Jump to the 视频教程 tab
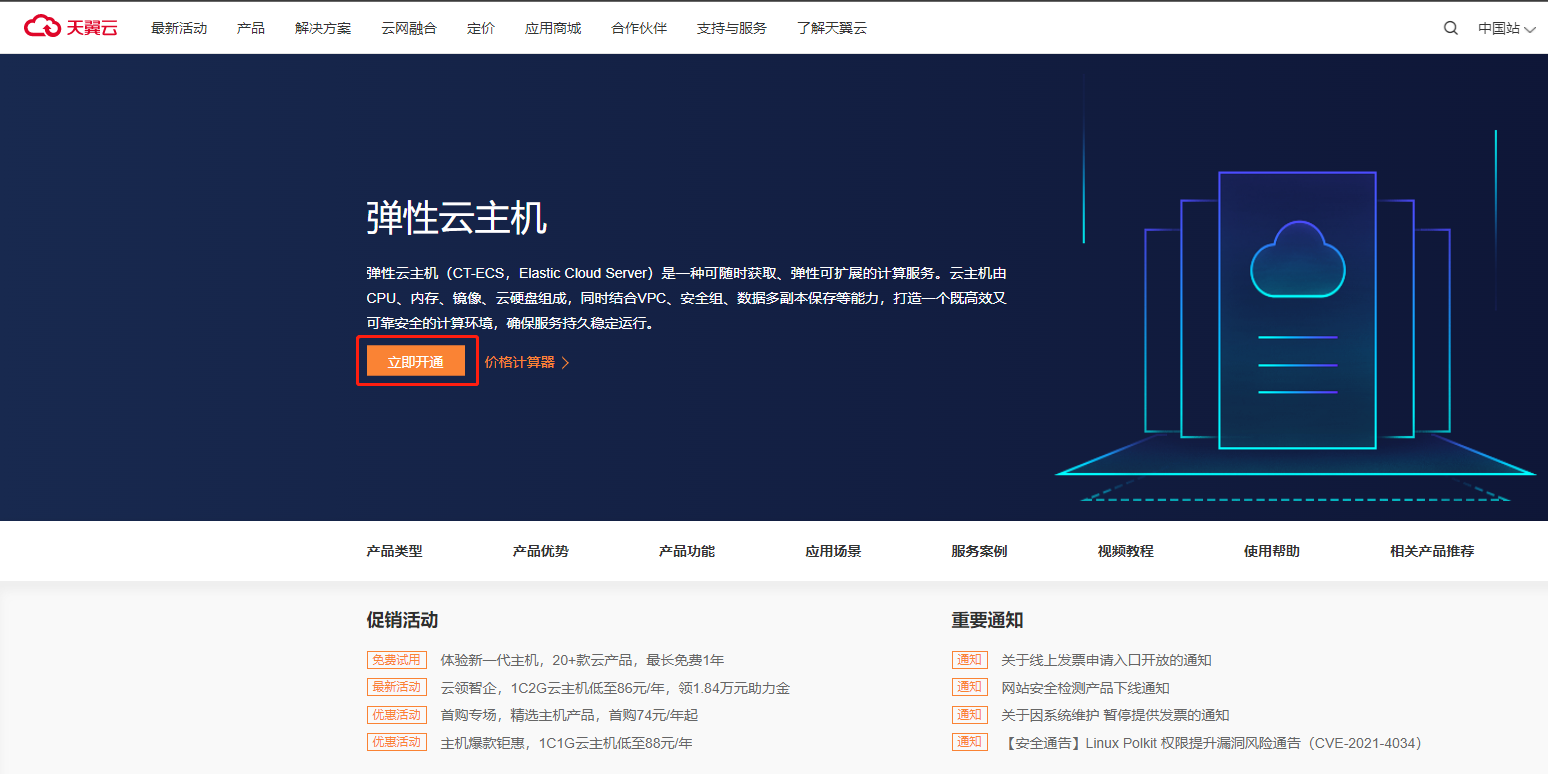This screenshot has width=1548, height=774. coord(1125,551)
